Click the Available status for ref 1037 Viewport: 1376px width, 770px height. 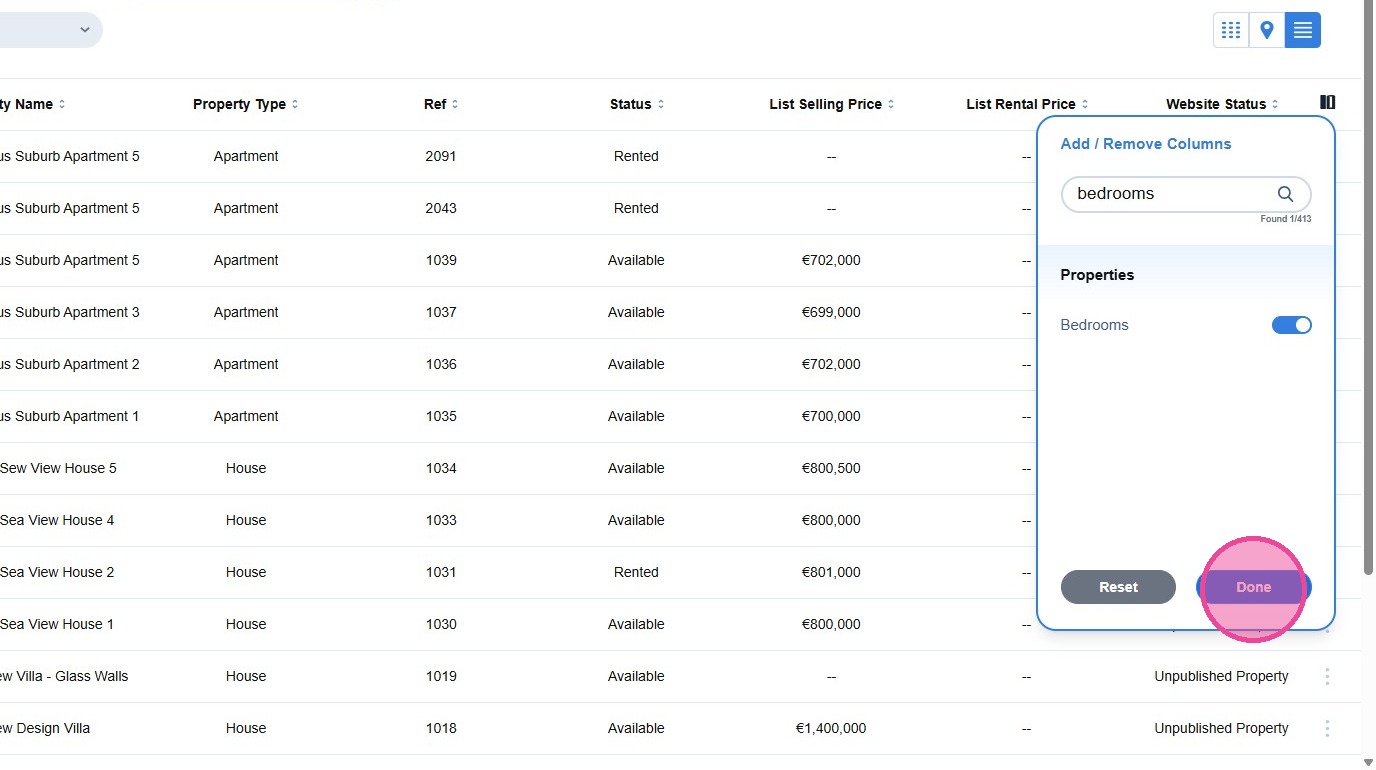[x=636, y=312]
